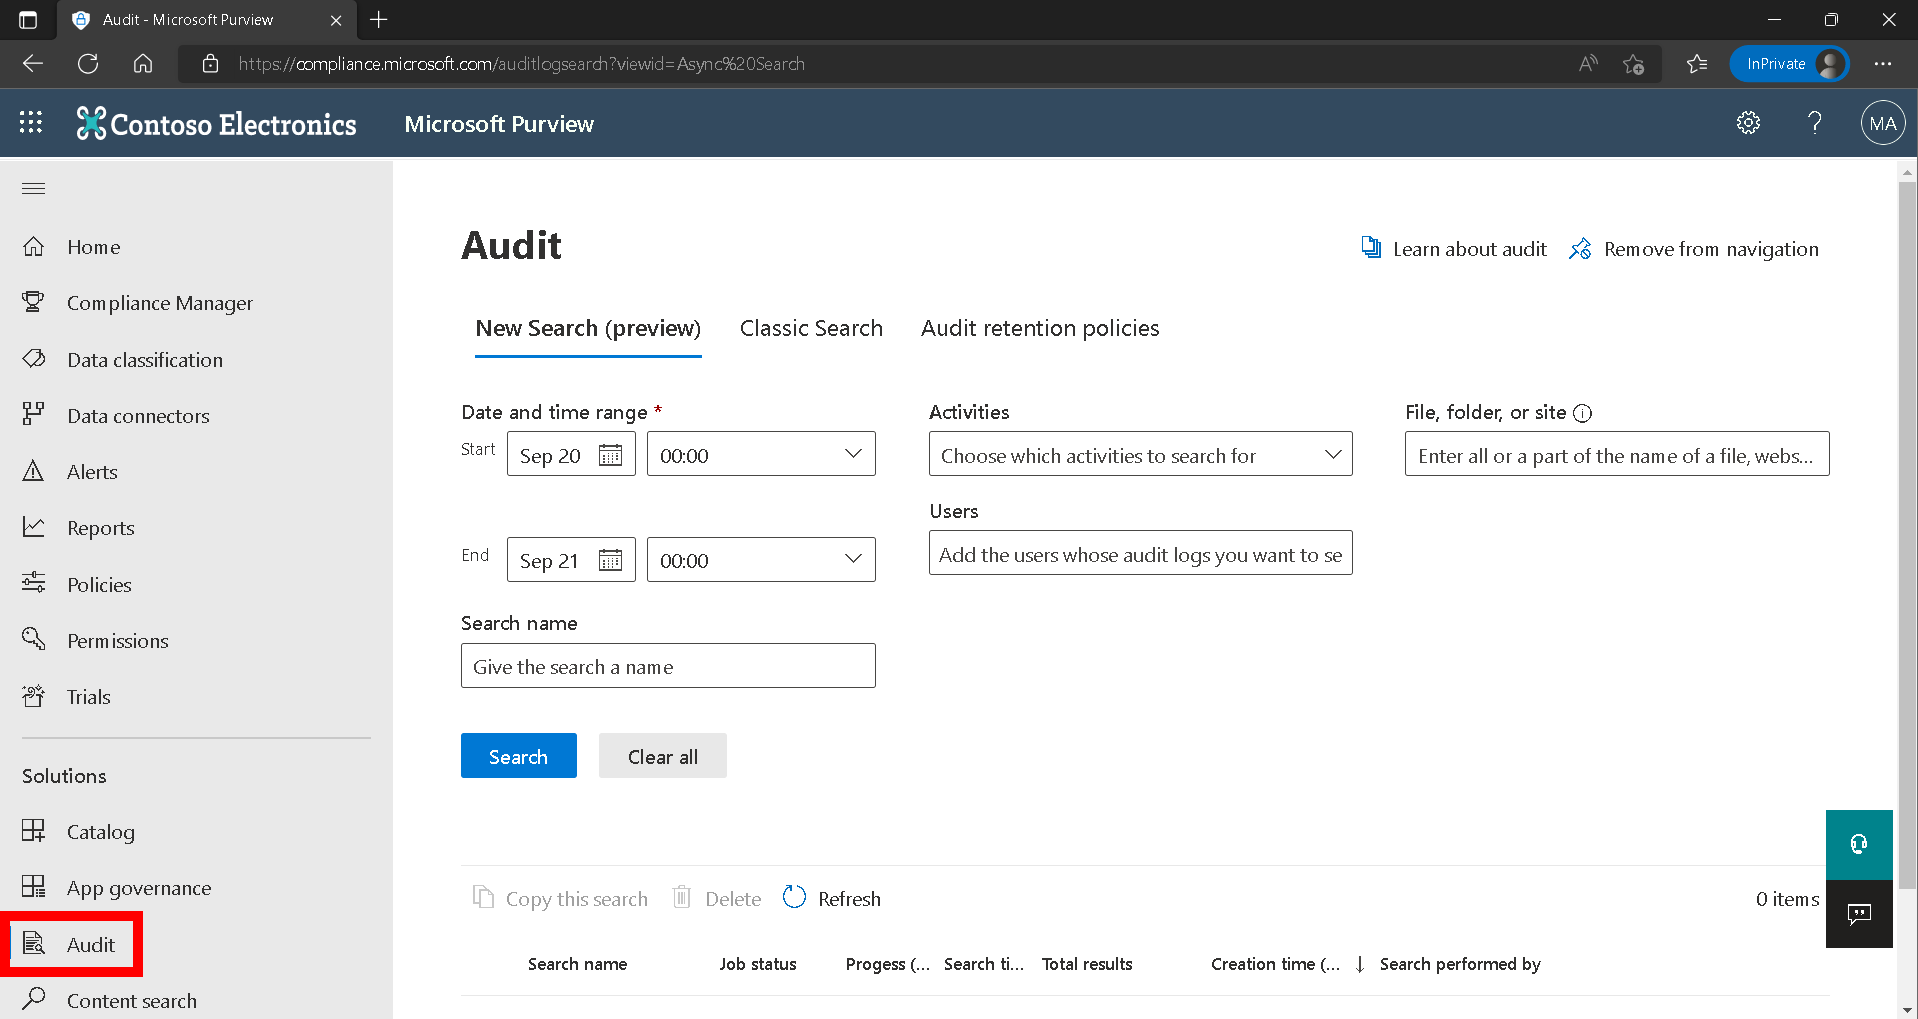Open Compliance Manager in navigation

click(160, 303)
